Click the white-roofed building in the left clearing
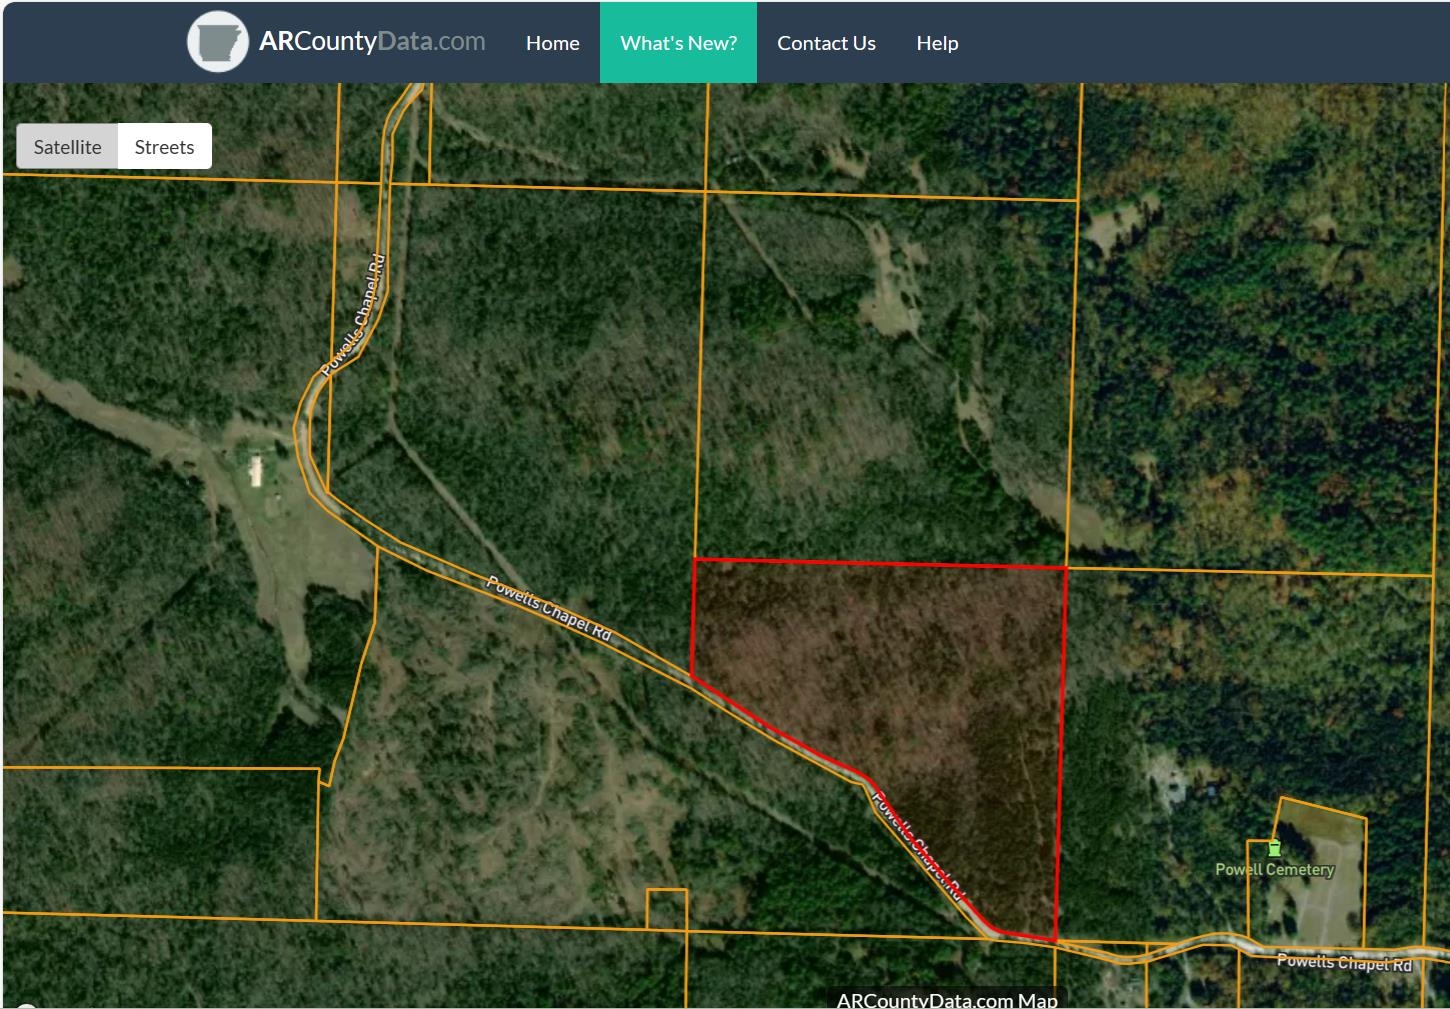This screenshot has height=1009, width=1450. (256, 470)
